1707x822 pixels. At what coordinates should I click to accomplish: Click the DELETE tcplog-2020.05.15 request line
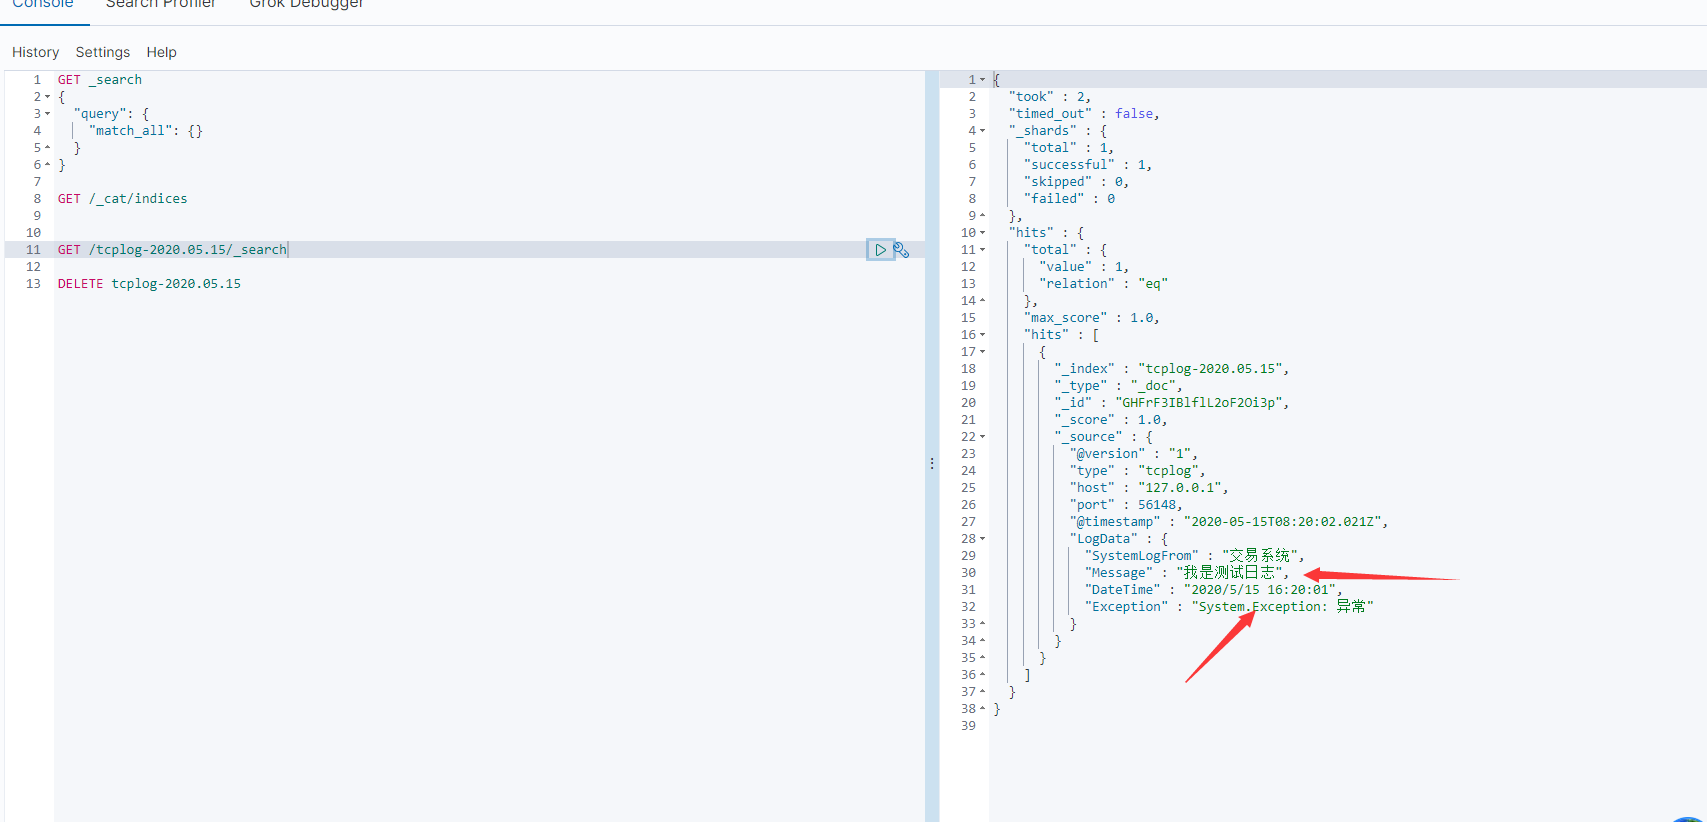pyautogui.click(x=149, y=284)
